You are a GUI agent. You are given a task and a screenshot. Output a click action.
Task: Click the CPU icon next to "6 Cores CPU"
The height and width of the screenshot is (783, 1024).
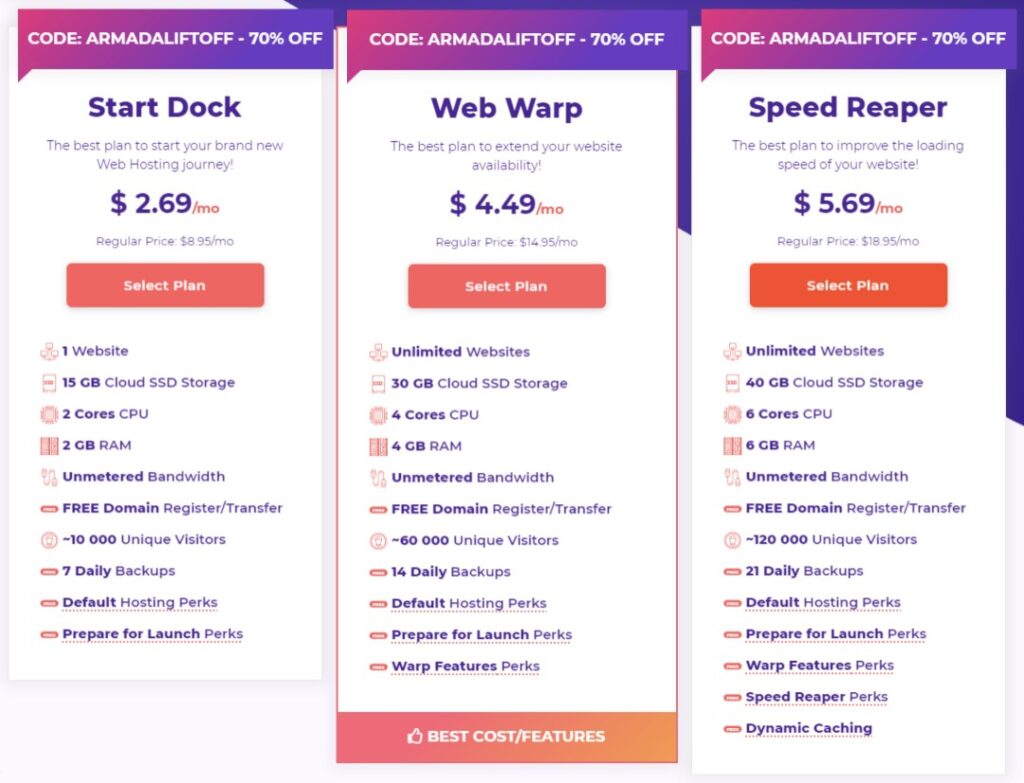[730, 414]
